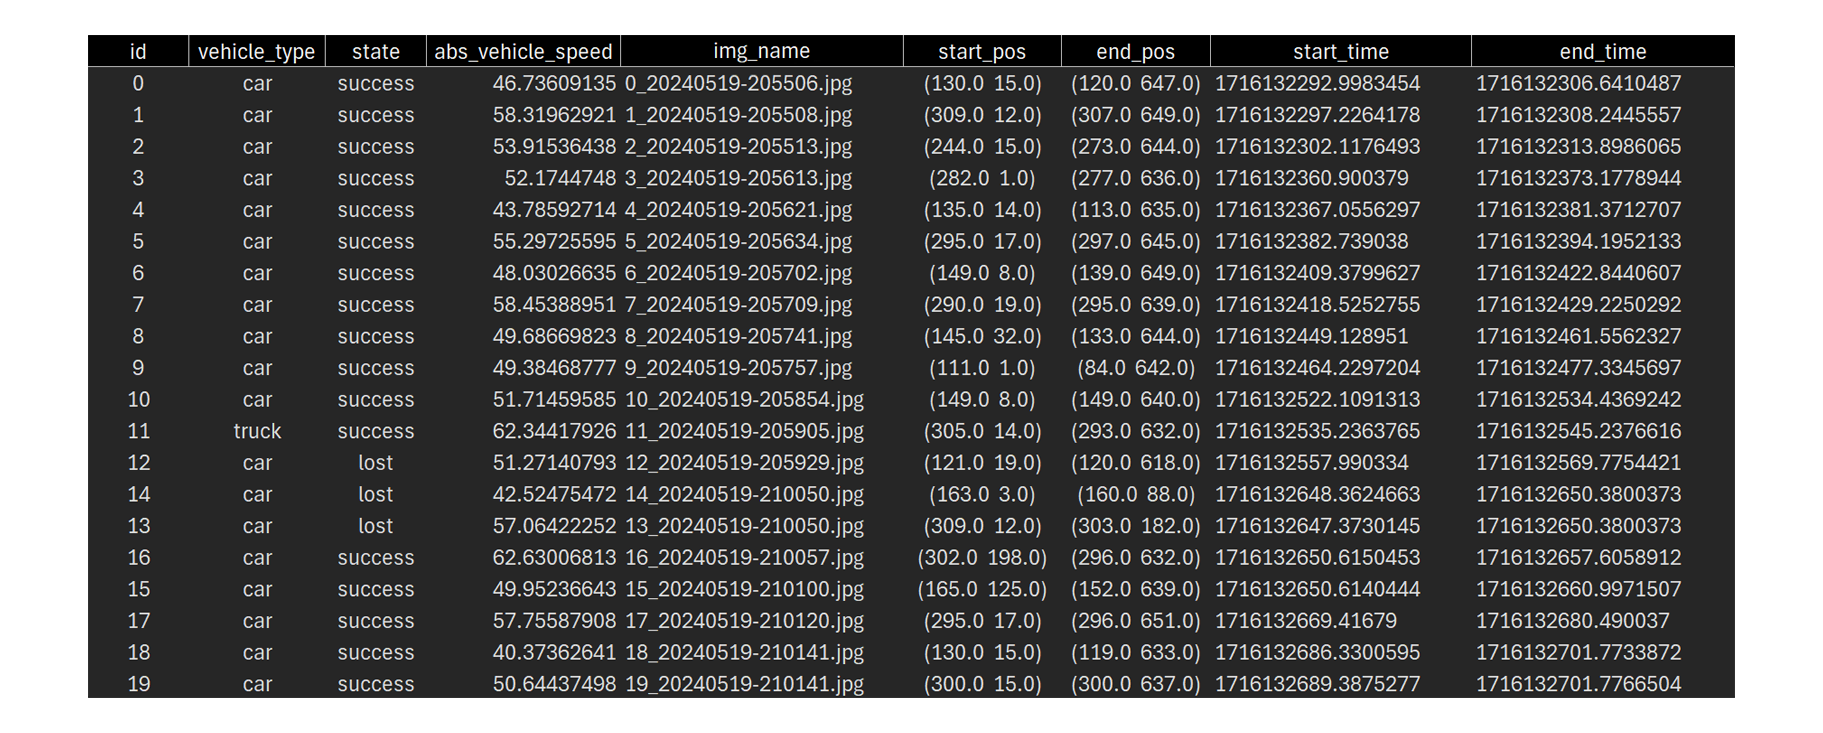The width and height of the screenshot is (1823, 733).
Task: Click start_pos cell (145.0 32.0)
Action: click(982, 336)
